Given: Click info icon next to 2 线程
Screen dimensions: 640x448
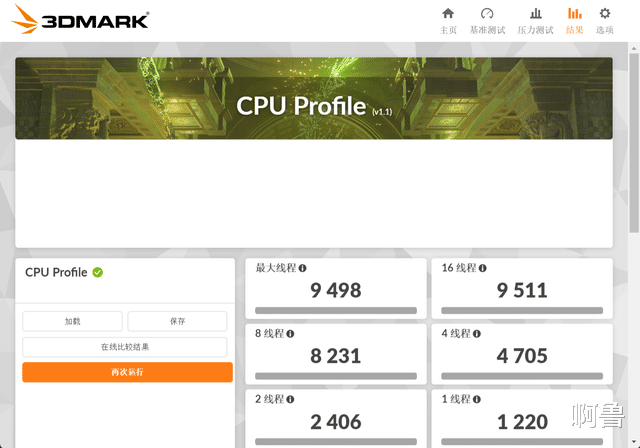Looking at the screenshot, I should pyautogui.click(x=290, y=399).
